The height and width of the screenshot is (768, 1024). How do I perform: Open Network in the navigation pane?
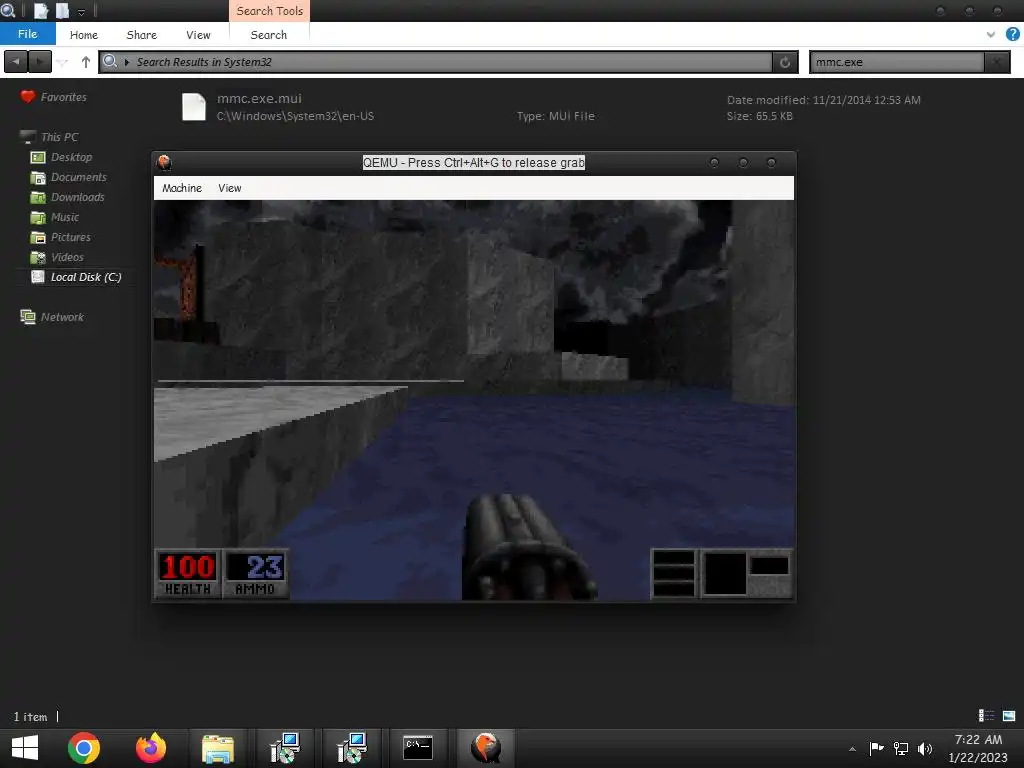[x=62, y=317]
